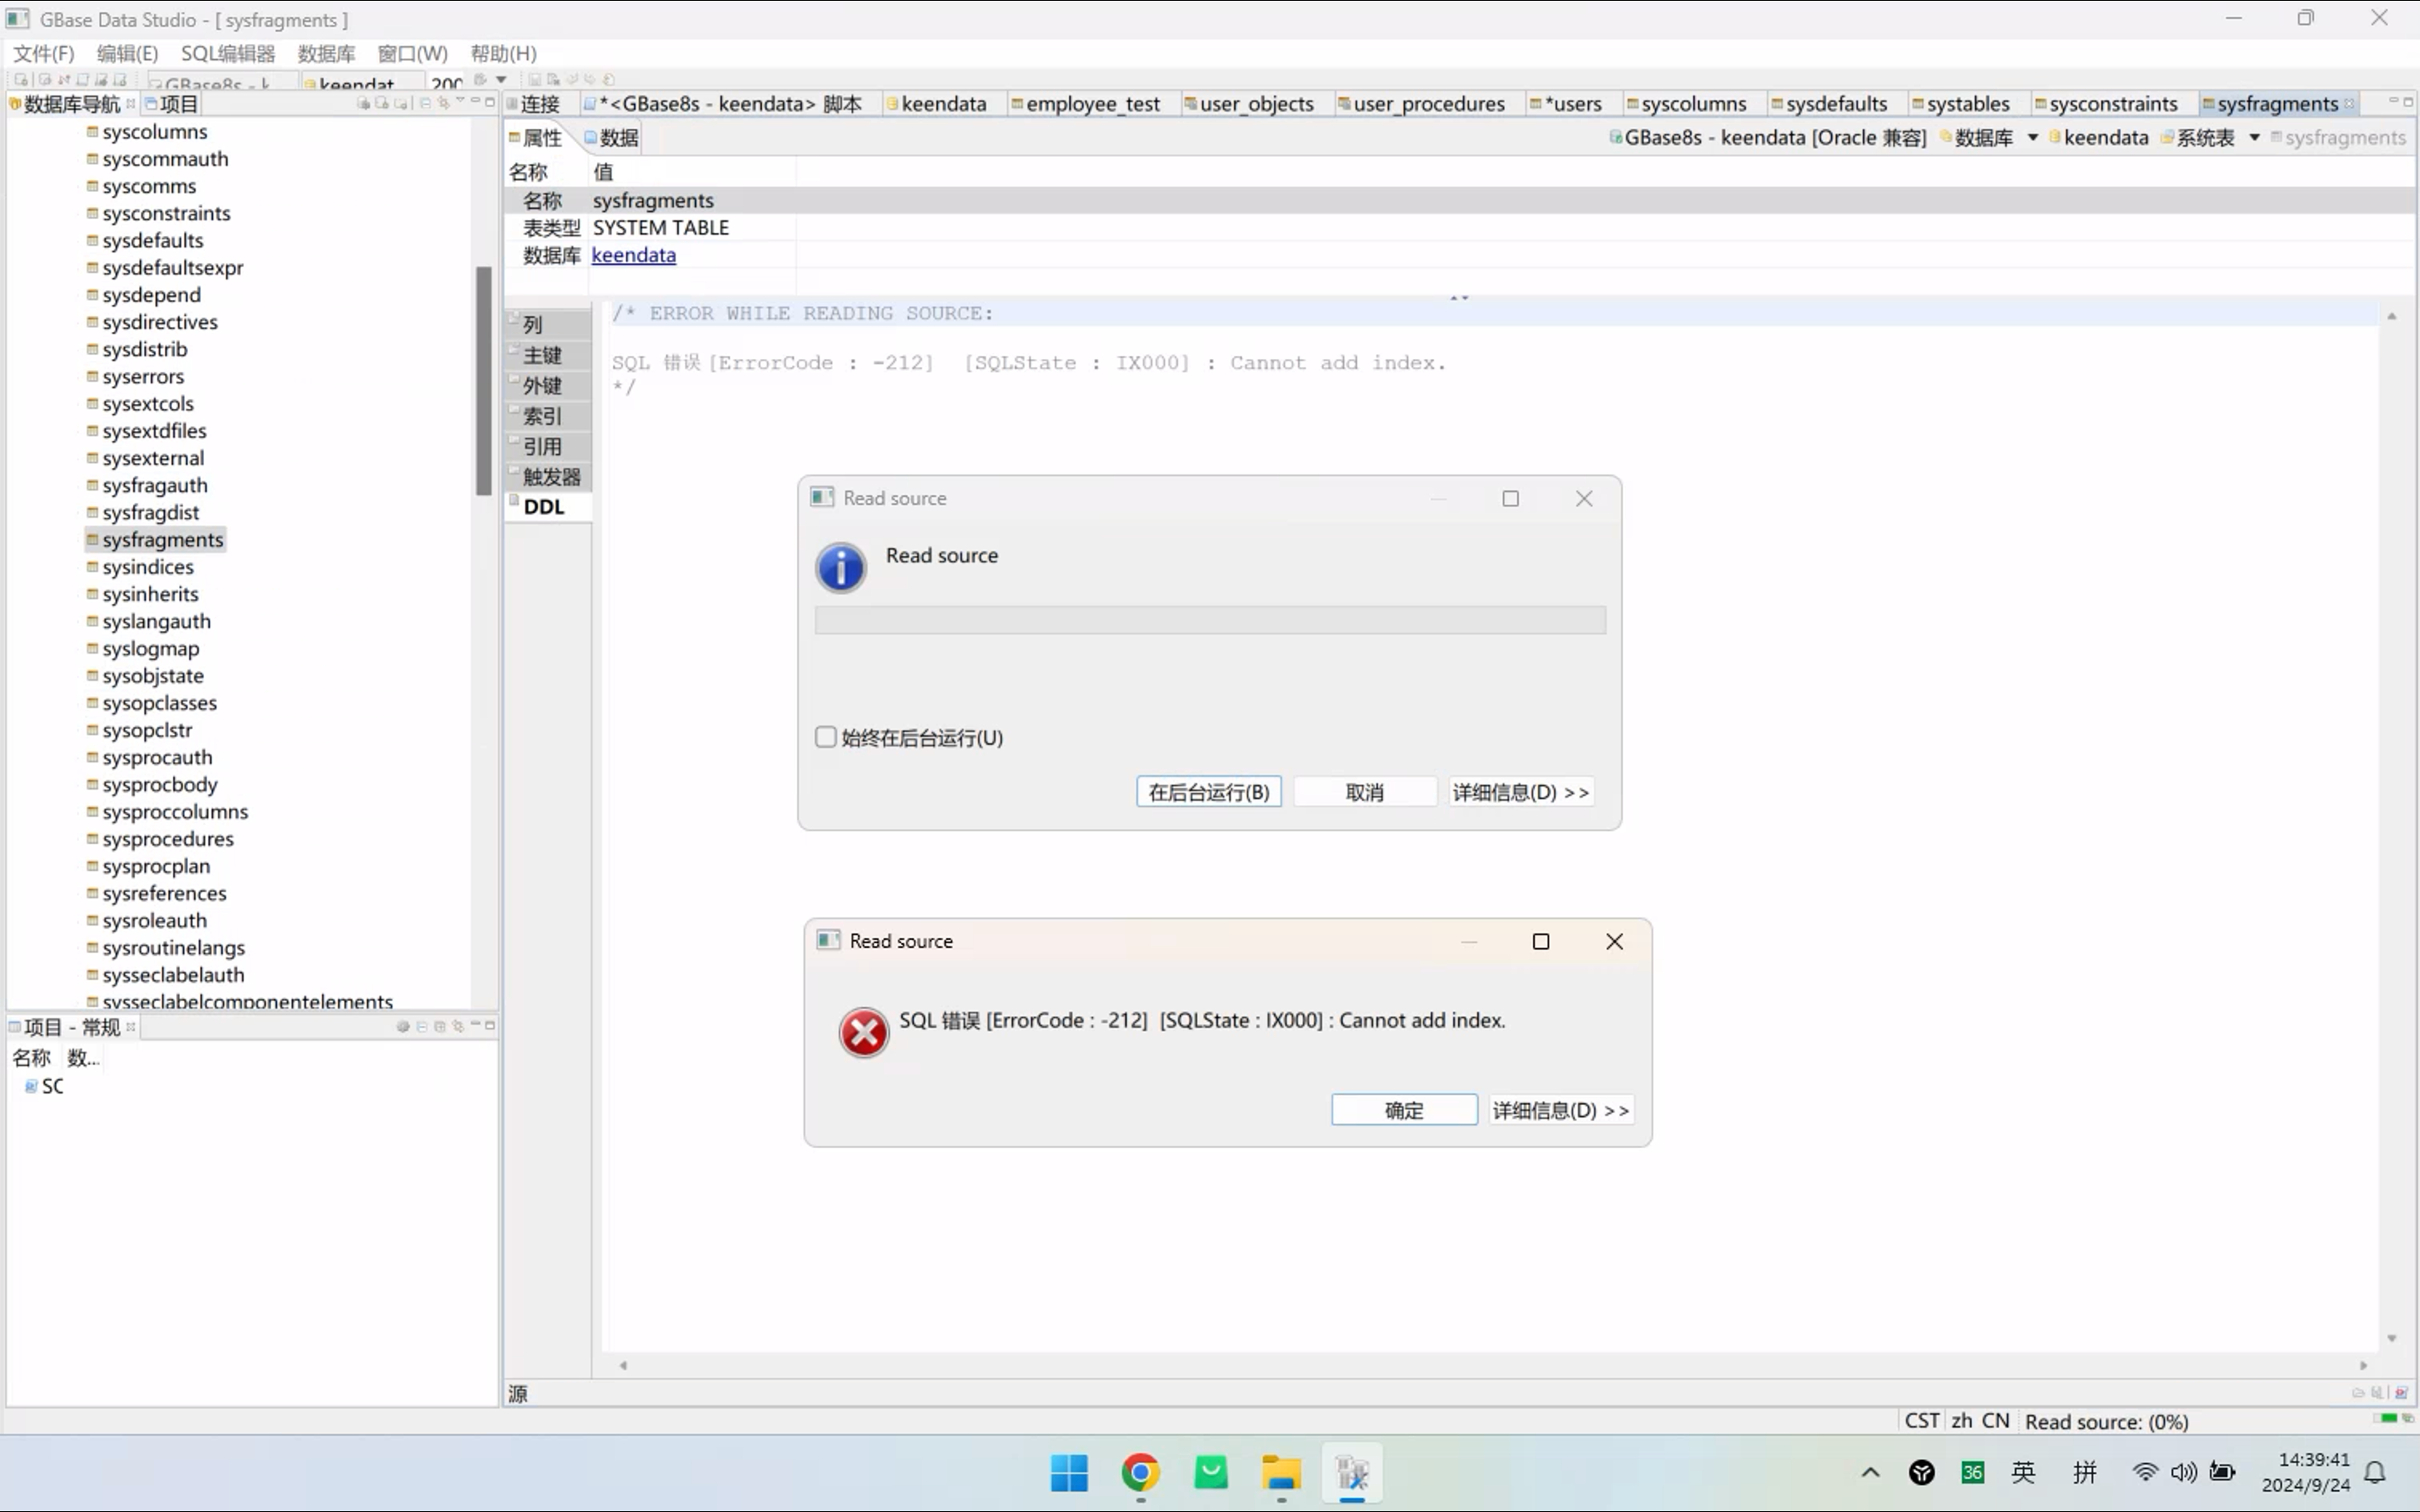Screen dimensions: 2420x1512
Task: Click 在后台运行(B) button
Action: 1209,792
